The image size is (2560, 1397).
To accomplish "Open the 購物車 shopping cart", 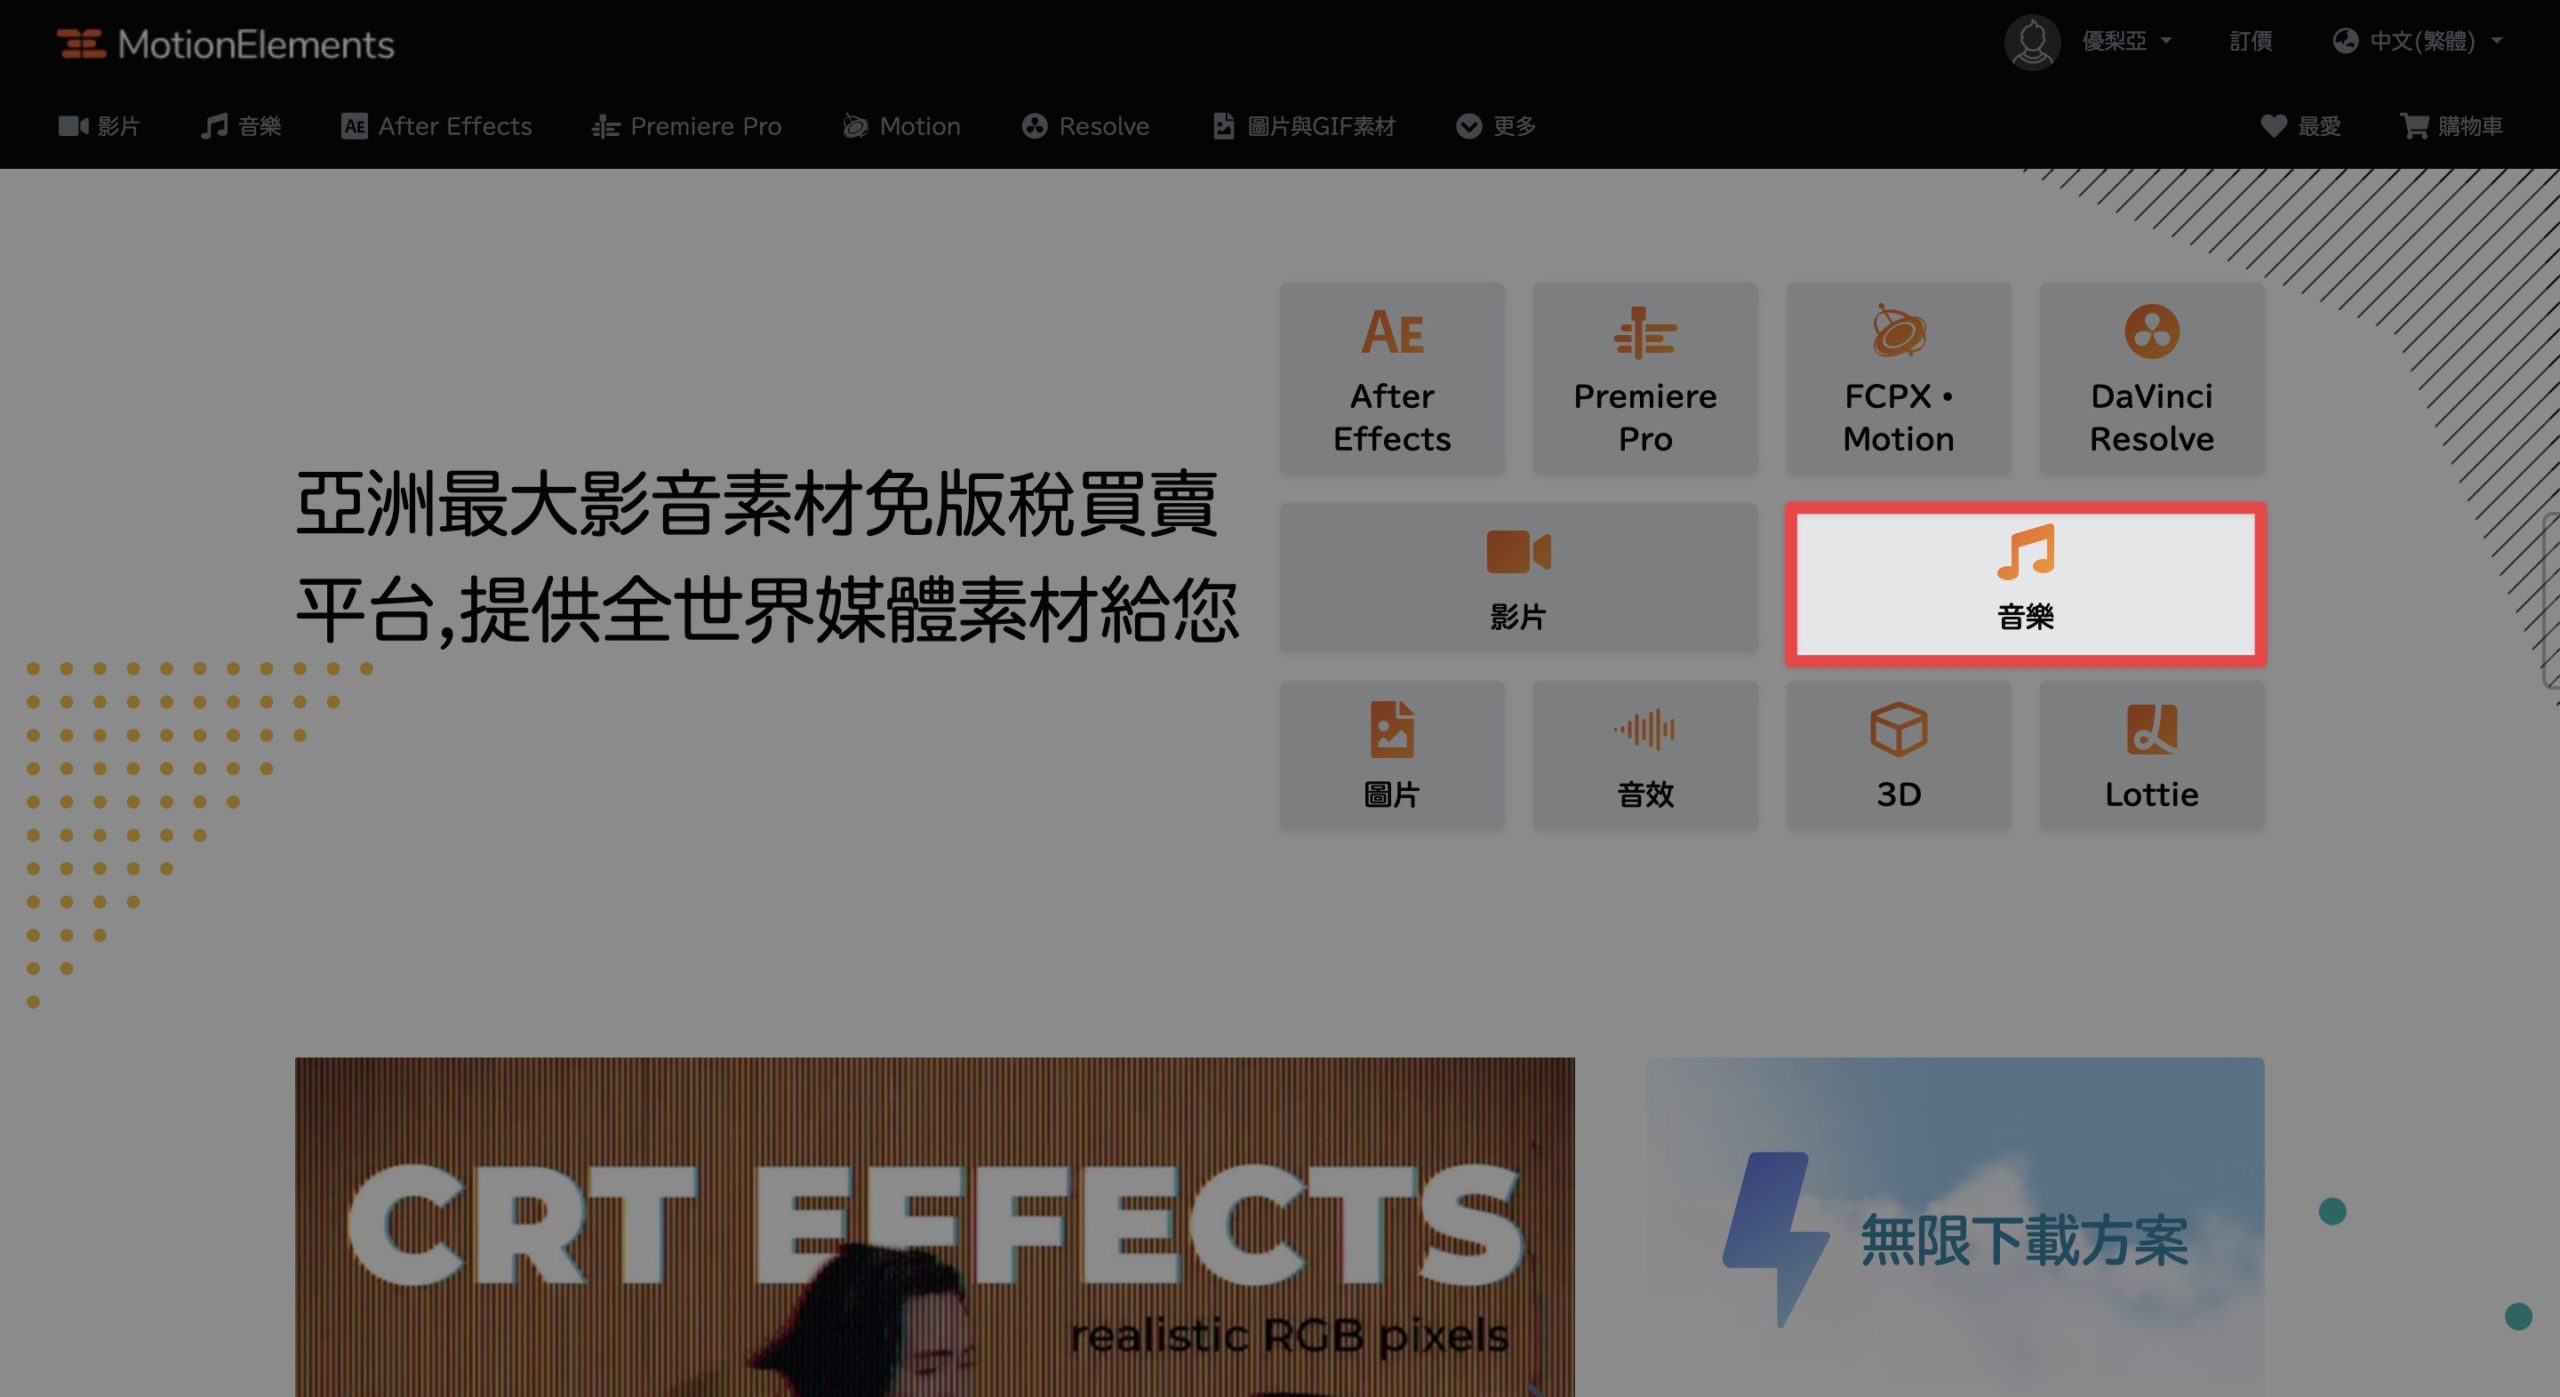I will [2451, 126].
